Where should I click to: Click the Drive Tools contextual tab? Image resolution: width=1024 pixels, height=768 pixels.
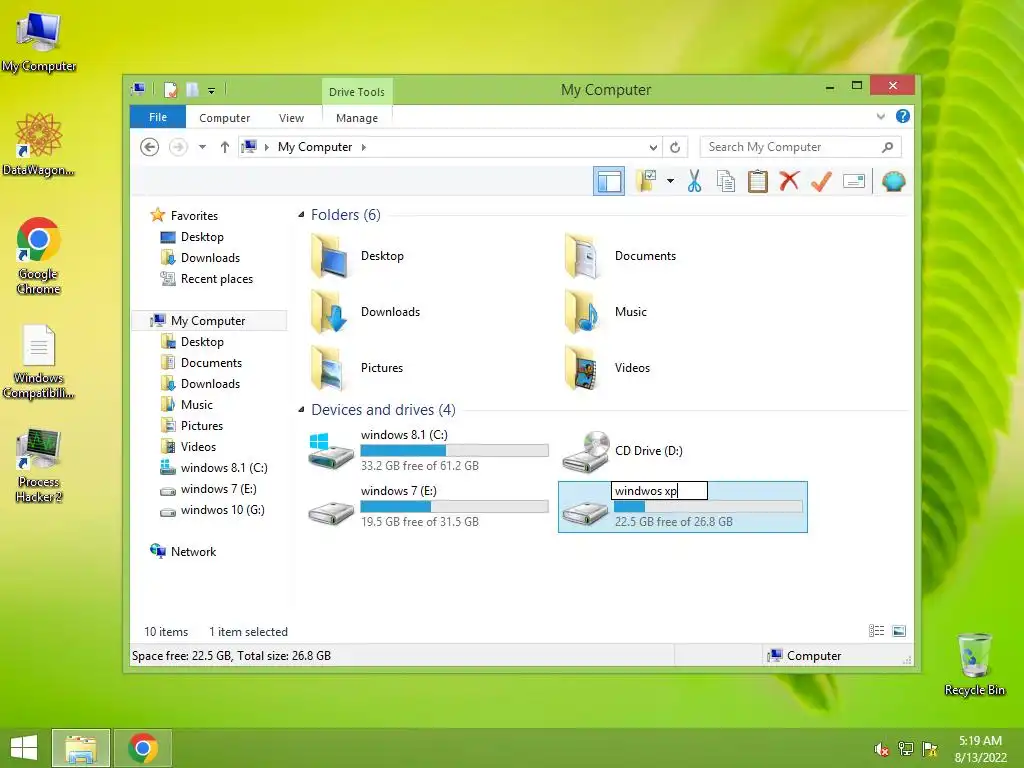tap(357, 91)
